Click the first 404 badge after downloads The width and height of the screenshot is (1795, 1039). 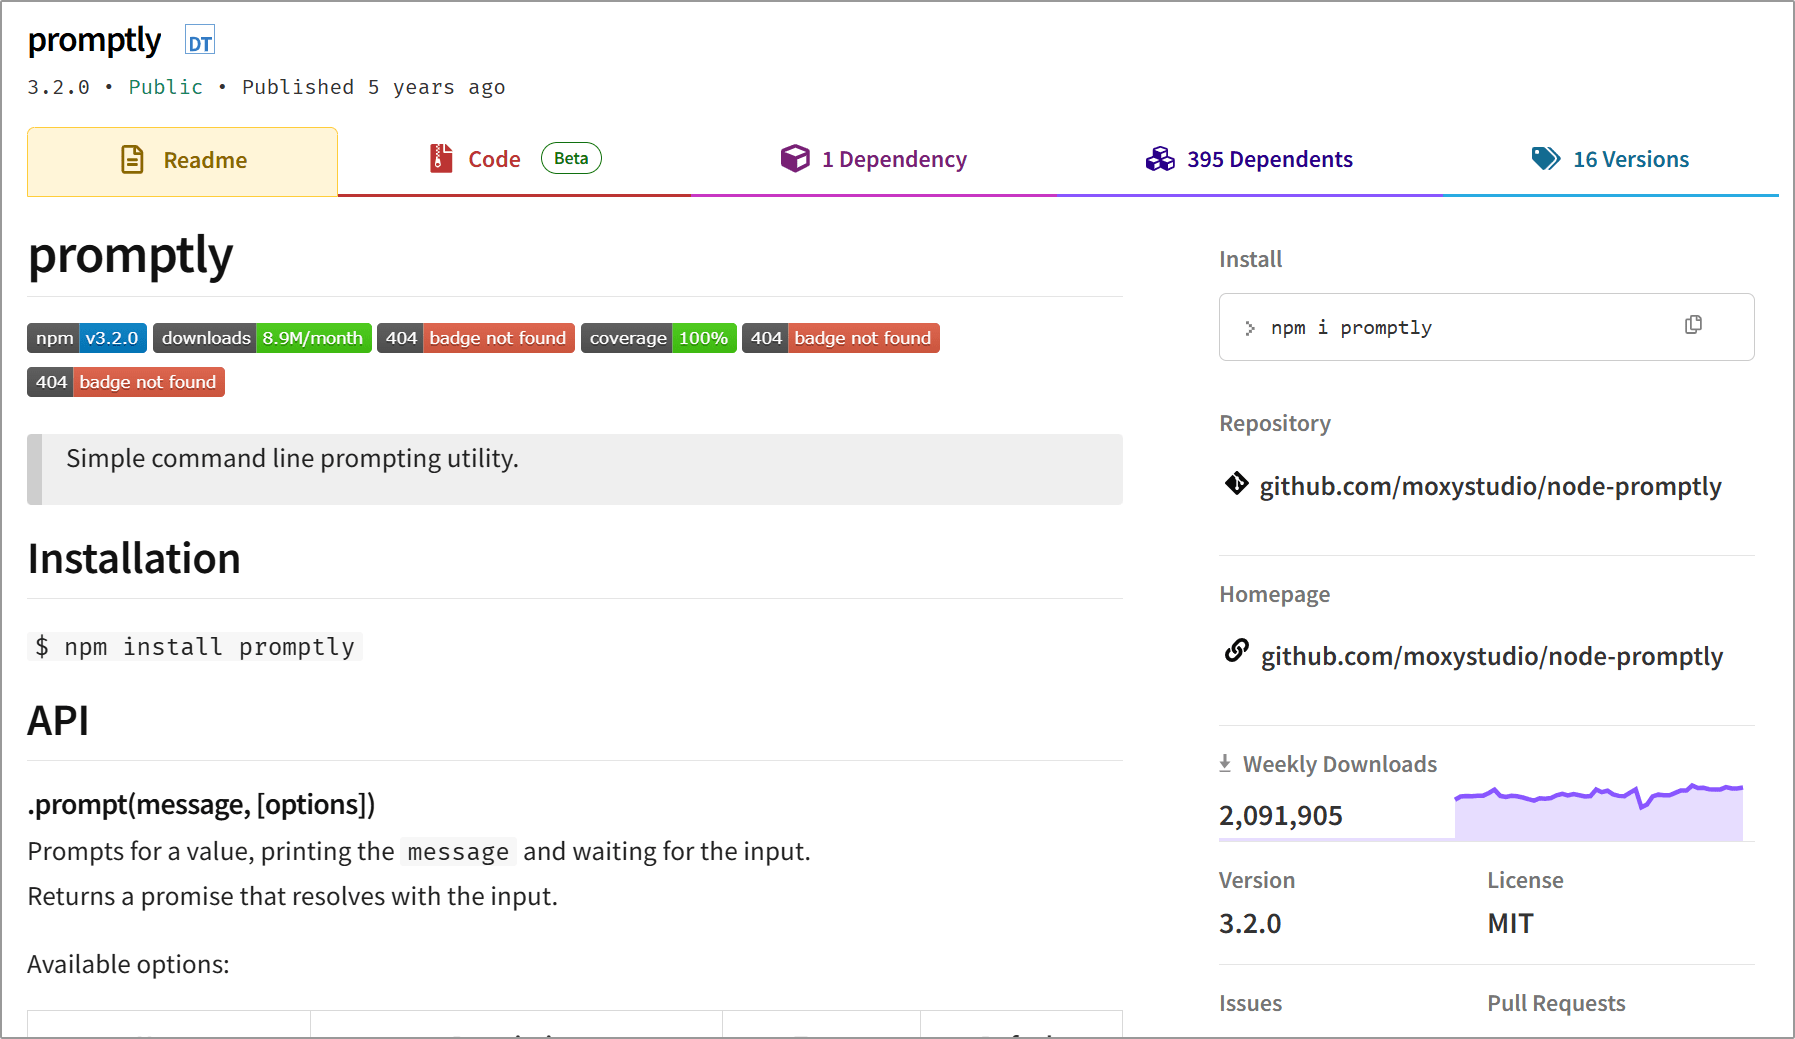coord(476,338)
